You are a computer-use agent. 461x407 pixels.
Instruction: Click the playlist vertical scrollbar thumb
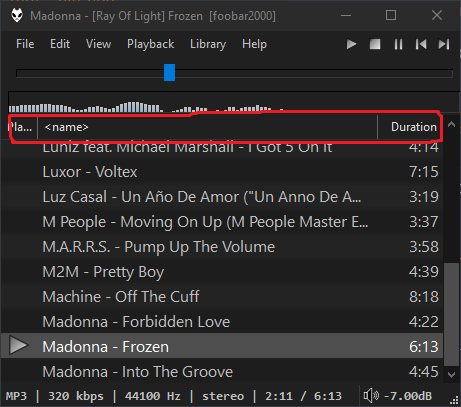click(x=452, y=315)
